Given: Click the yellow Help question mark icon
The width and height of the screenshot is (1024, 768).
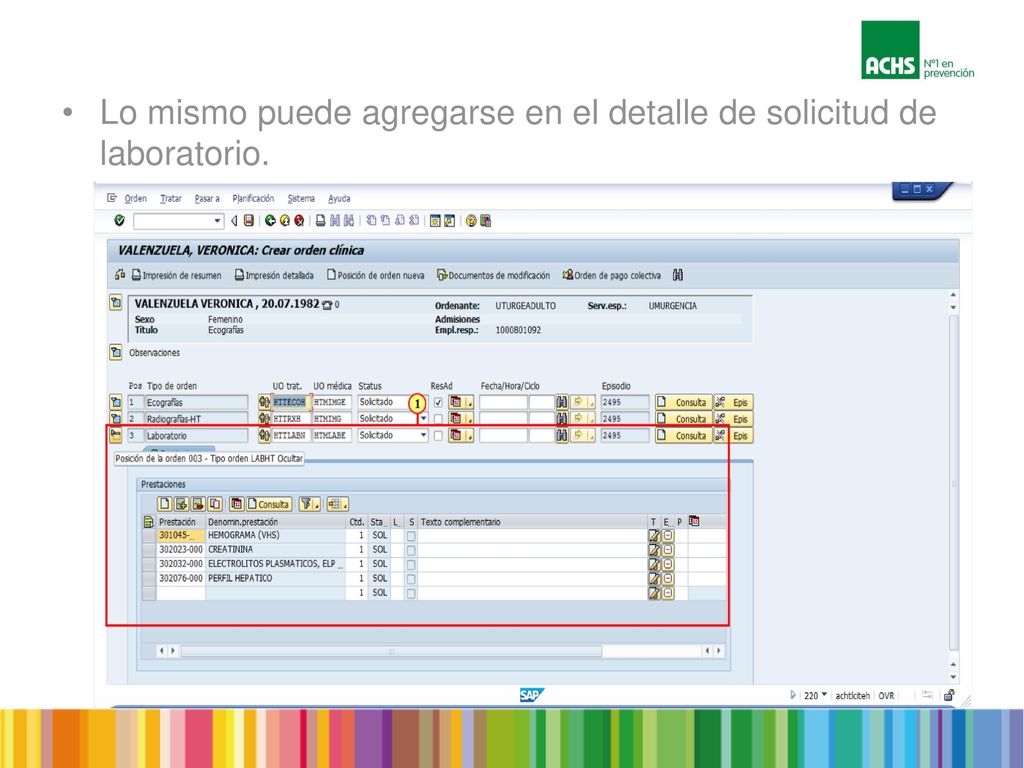Looking at the screenshot, I should point(471,221).
